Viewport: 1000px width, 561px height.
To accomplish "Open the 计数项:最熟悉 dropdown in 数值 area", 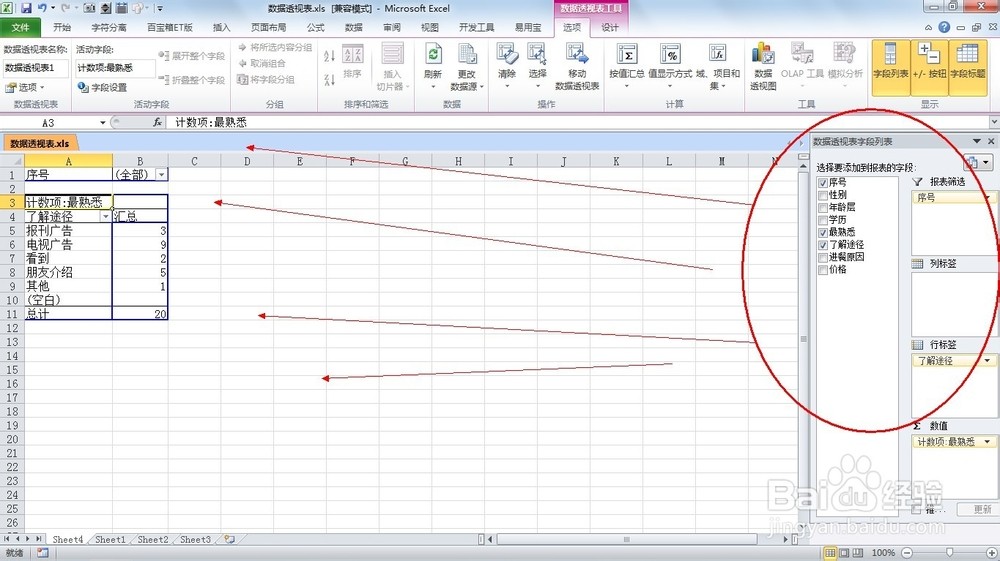I will 989,442.
